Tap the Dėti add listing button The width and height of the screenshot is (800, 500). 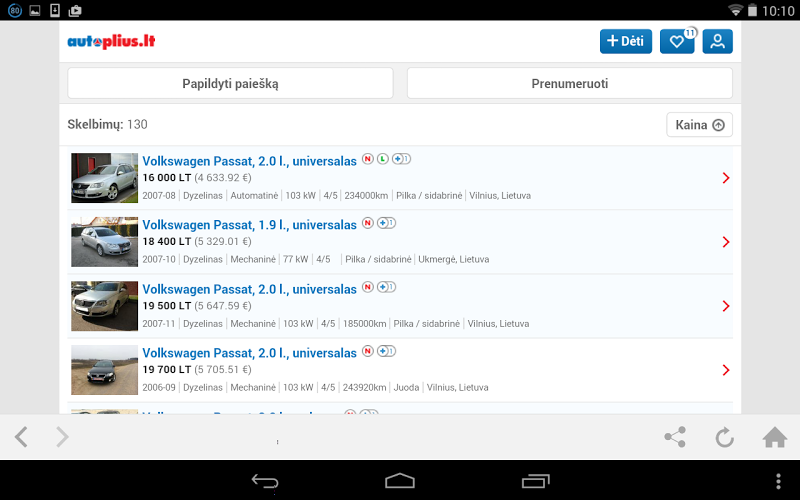click(626, 41)
